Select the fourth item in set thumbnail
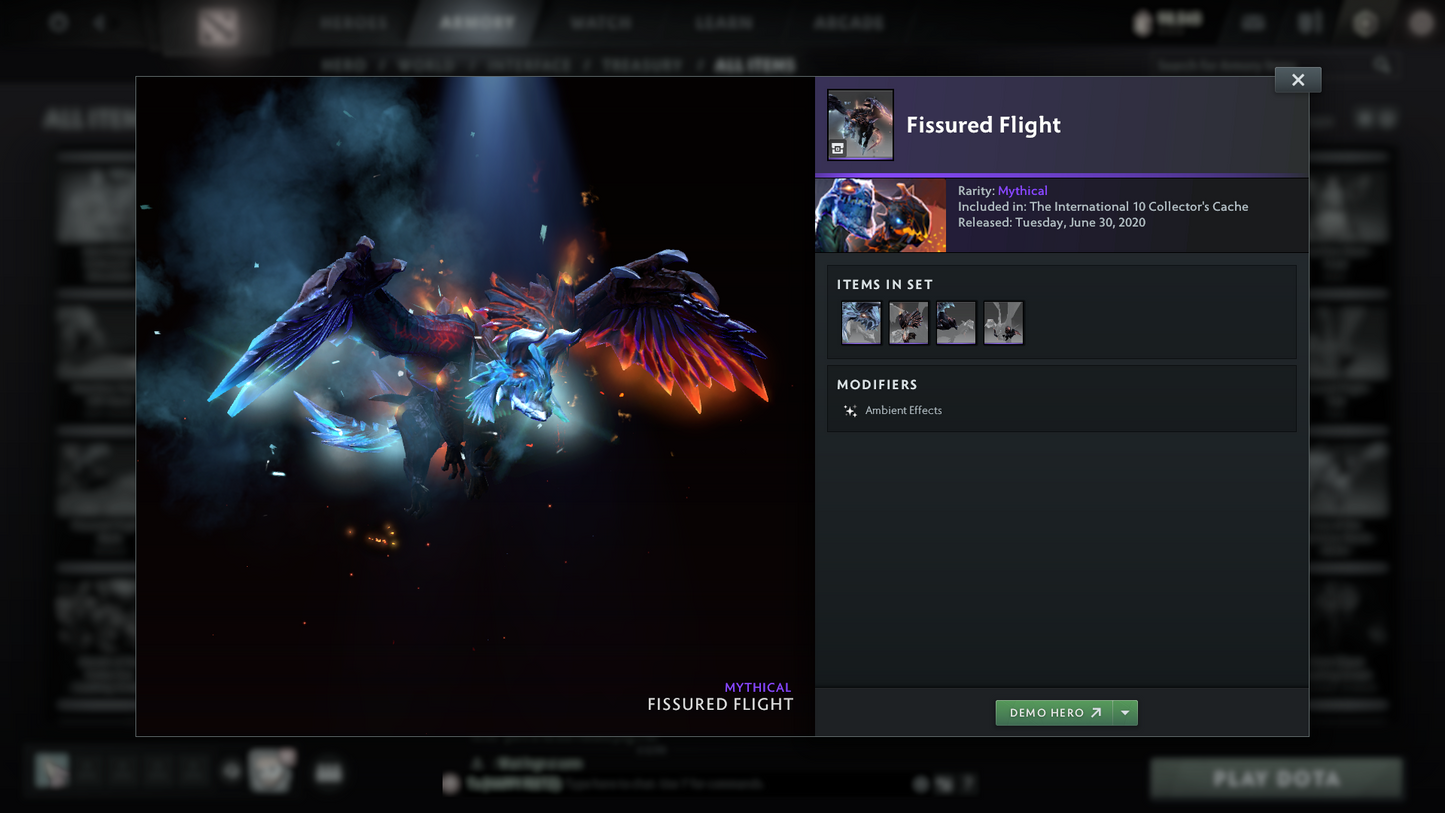The height and width of the screenshot is (813, 1445). [1003, 323]
